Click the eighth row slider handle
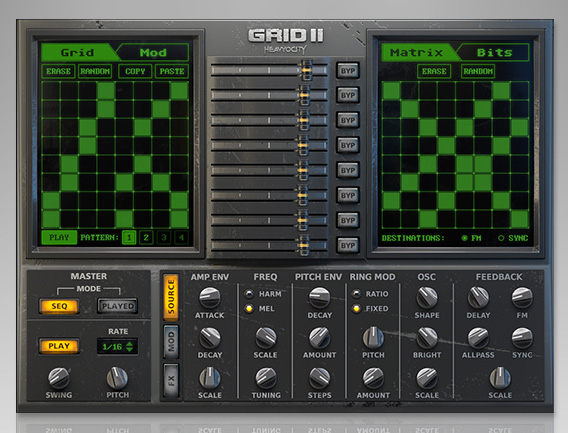Viewport: 568px width, 433px height. tap(303, 245)
